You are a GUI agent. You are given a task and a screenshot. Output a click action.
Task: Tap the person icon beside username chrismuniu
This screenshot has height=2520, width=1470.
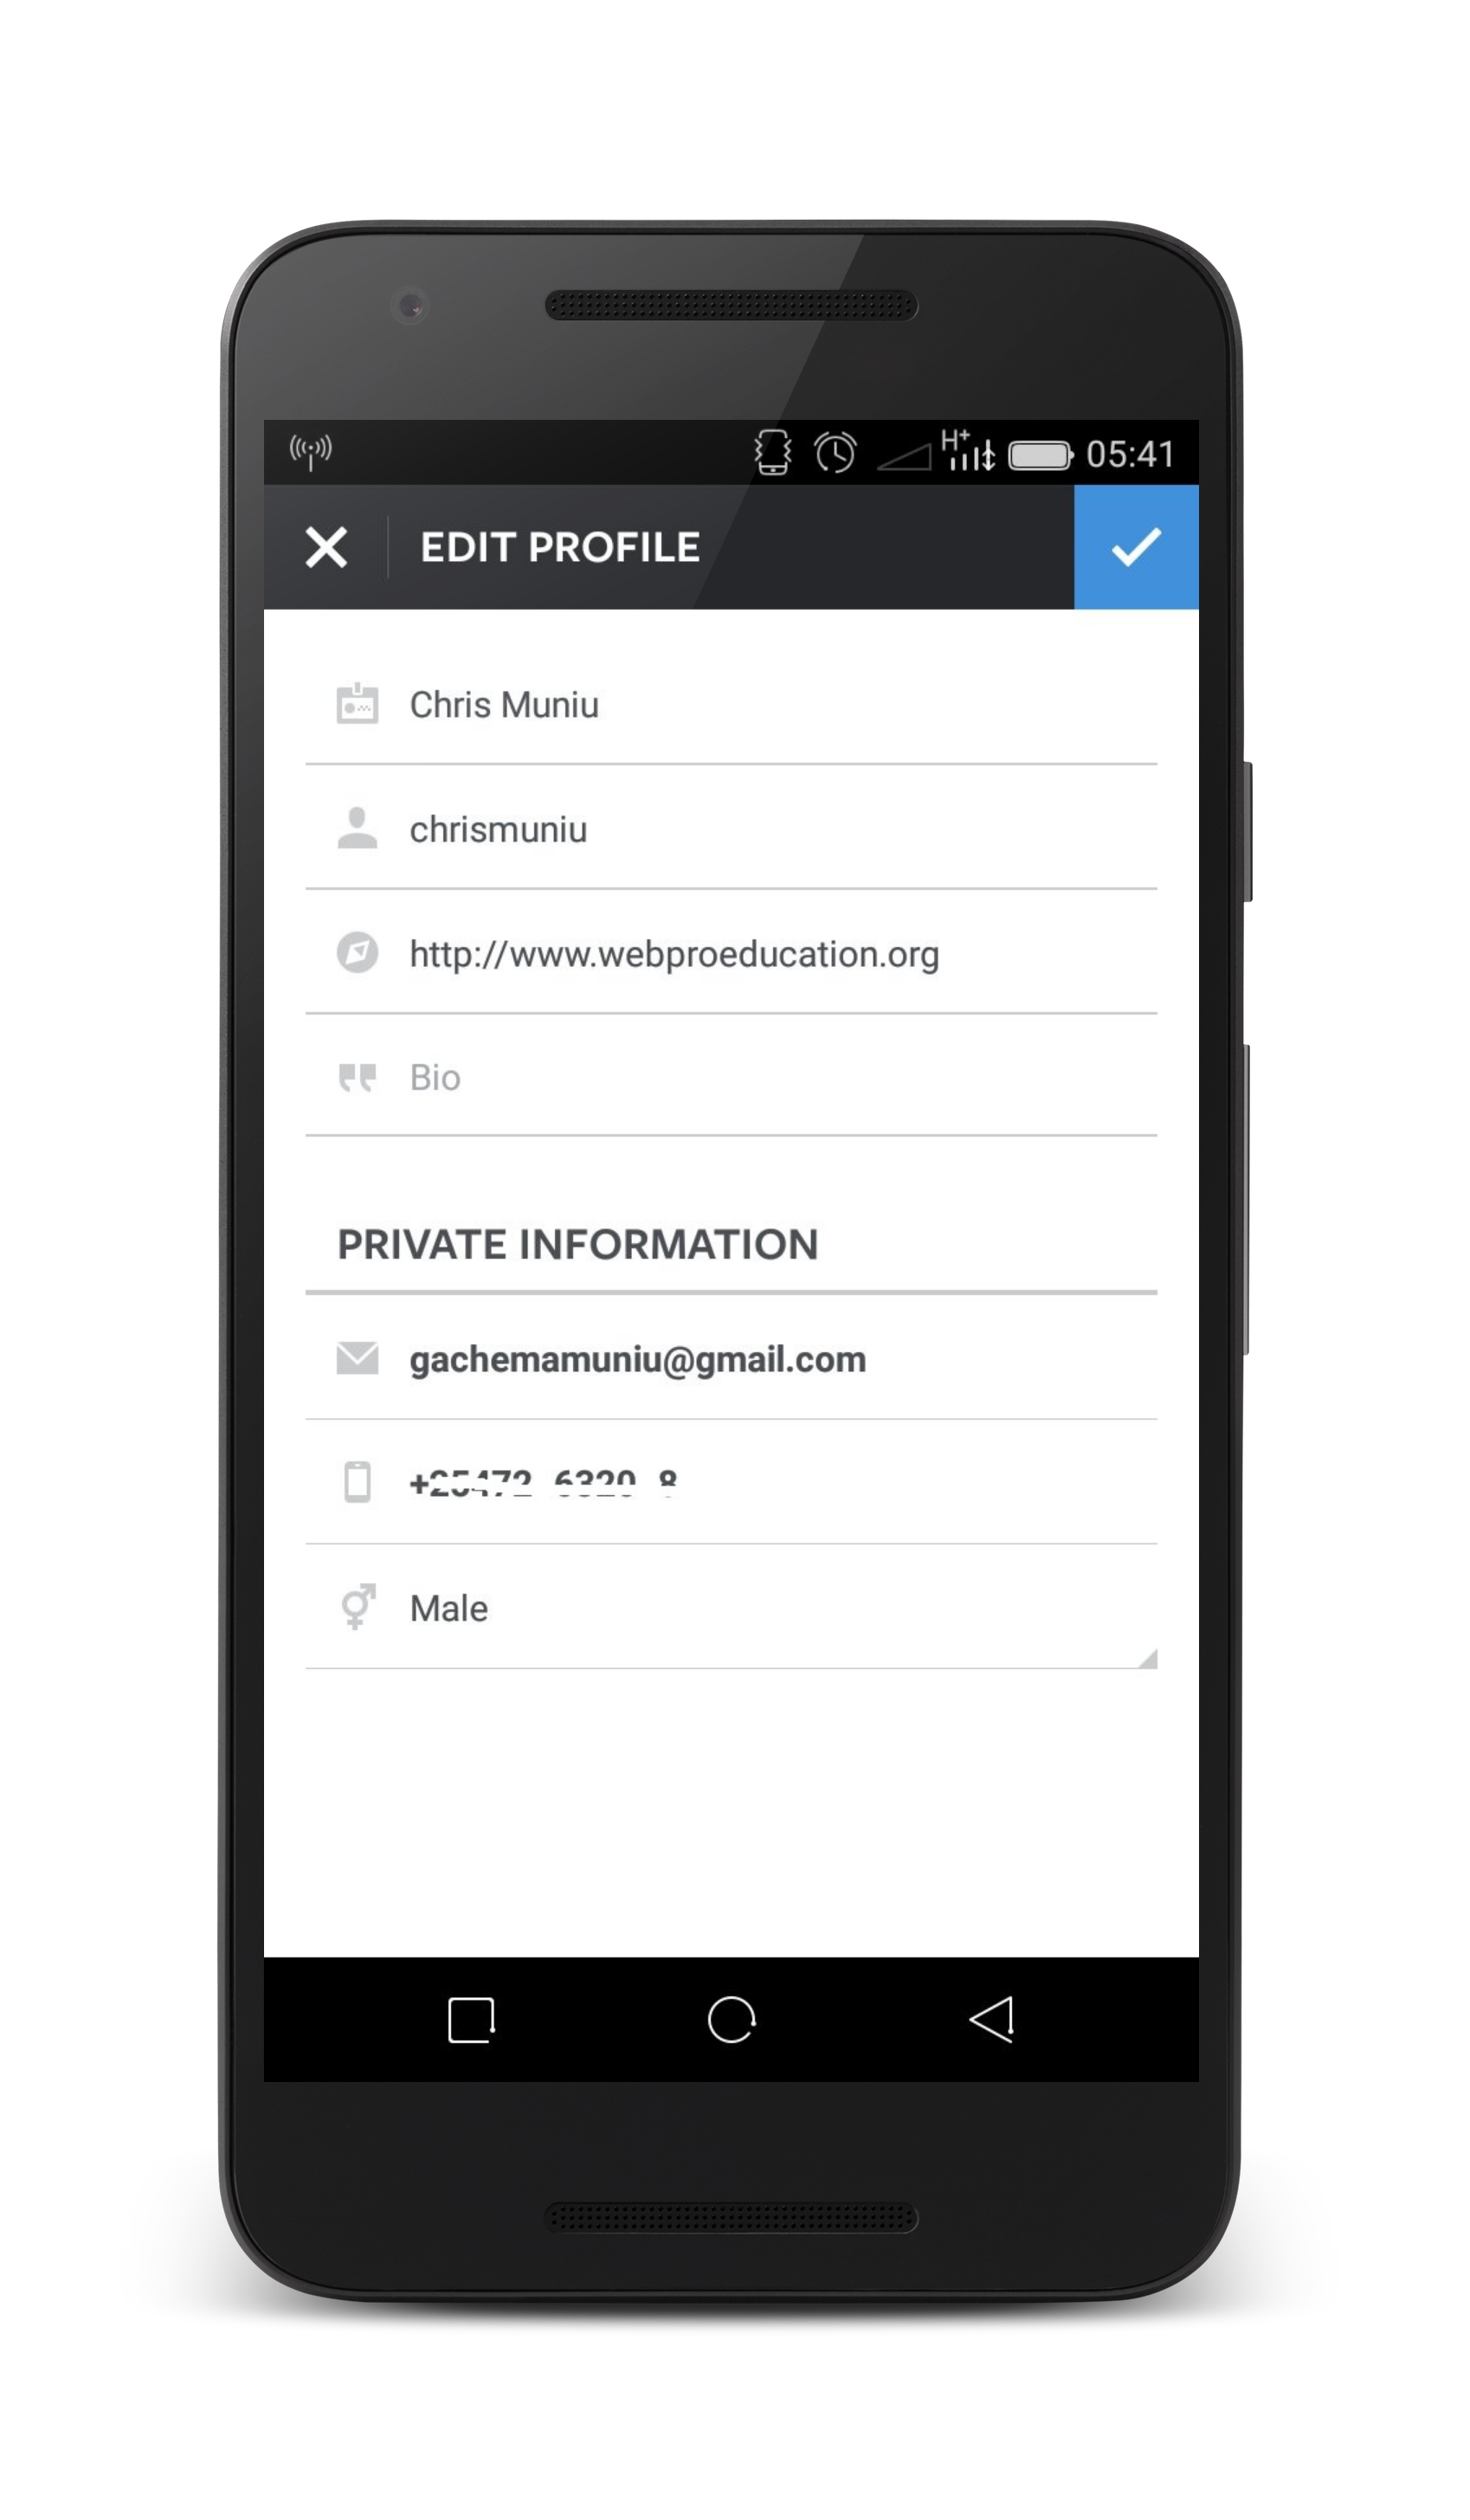click(357, 829)
